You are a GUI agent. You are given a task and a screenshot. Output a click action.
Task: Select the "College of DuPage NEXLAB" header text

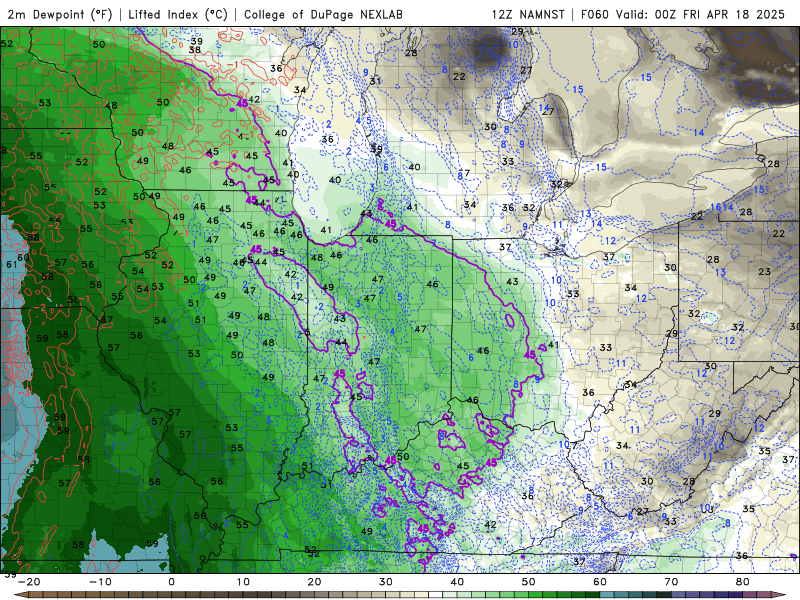pos(323,14)
